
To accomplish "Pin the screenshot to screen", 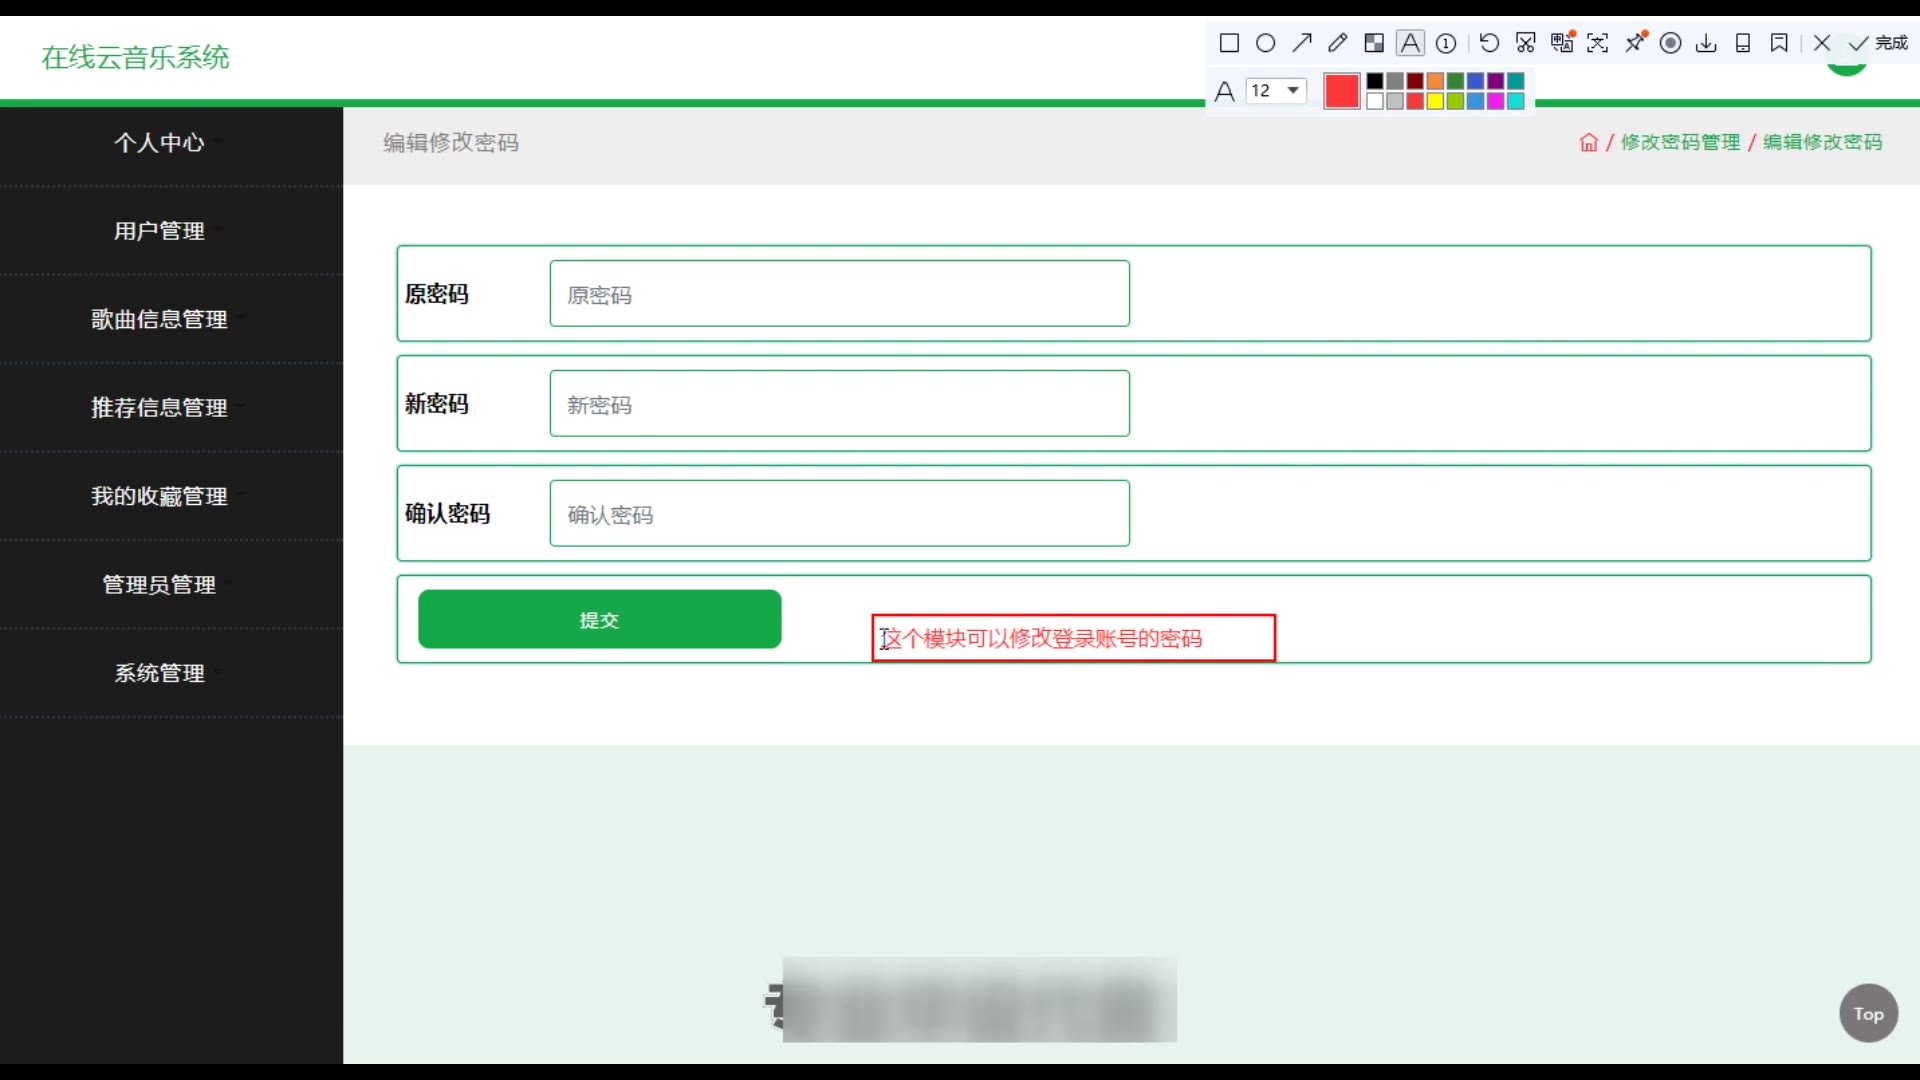I will pyautogui.click(x=1635, y=42).
